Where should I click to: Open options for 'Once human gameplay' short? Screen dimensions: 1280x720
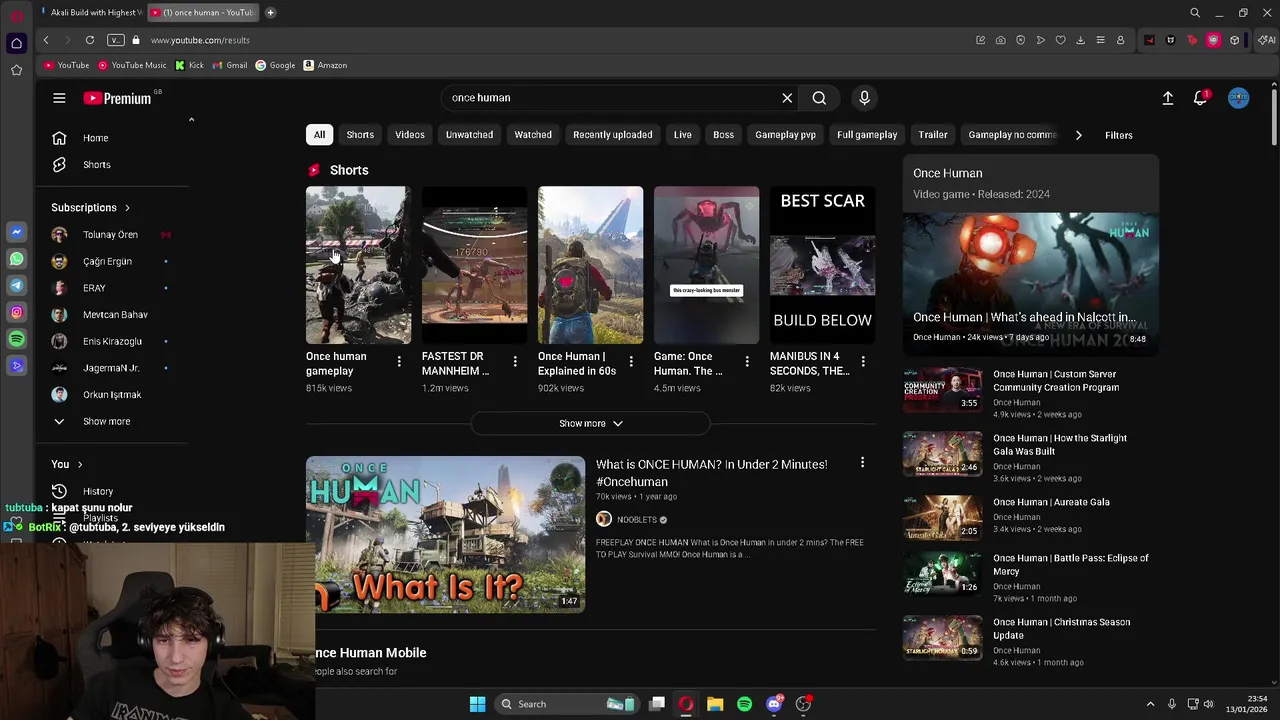tap(399, 361)
